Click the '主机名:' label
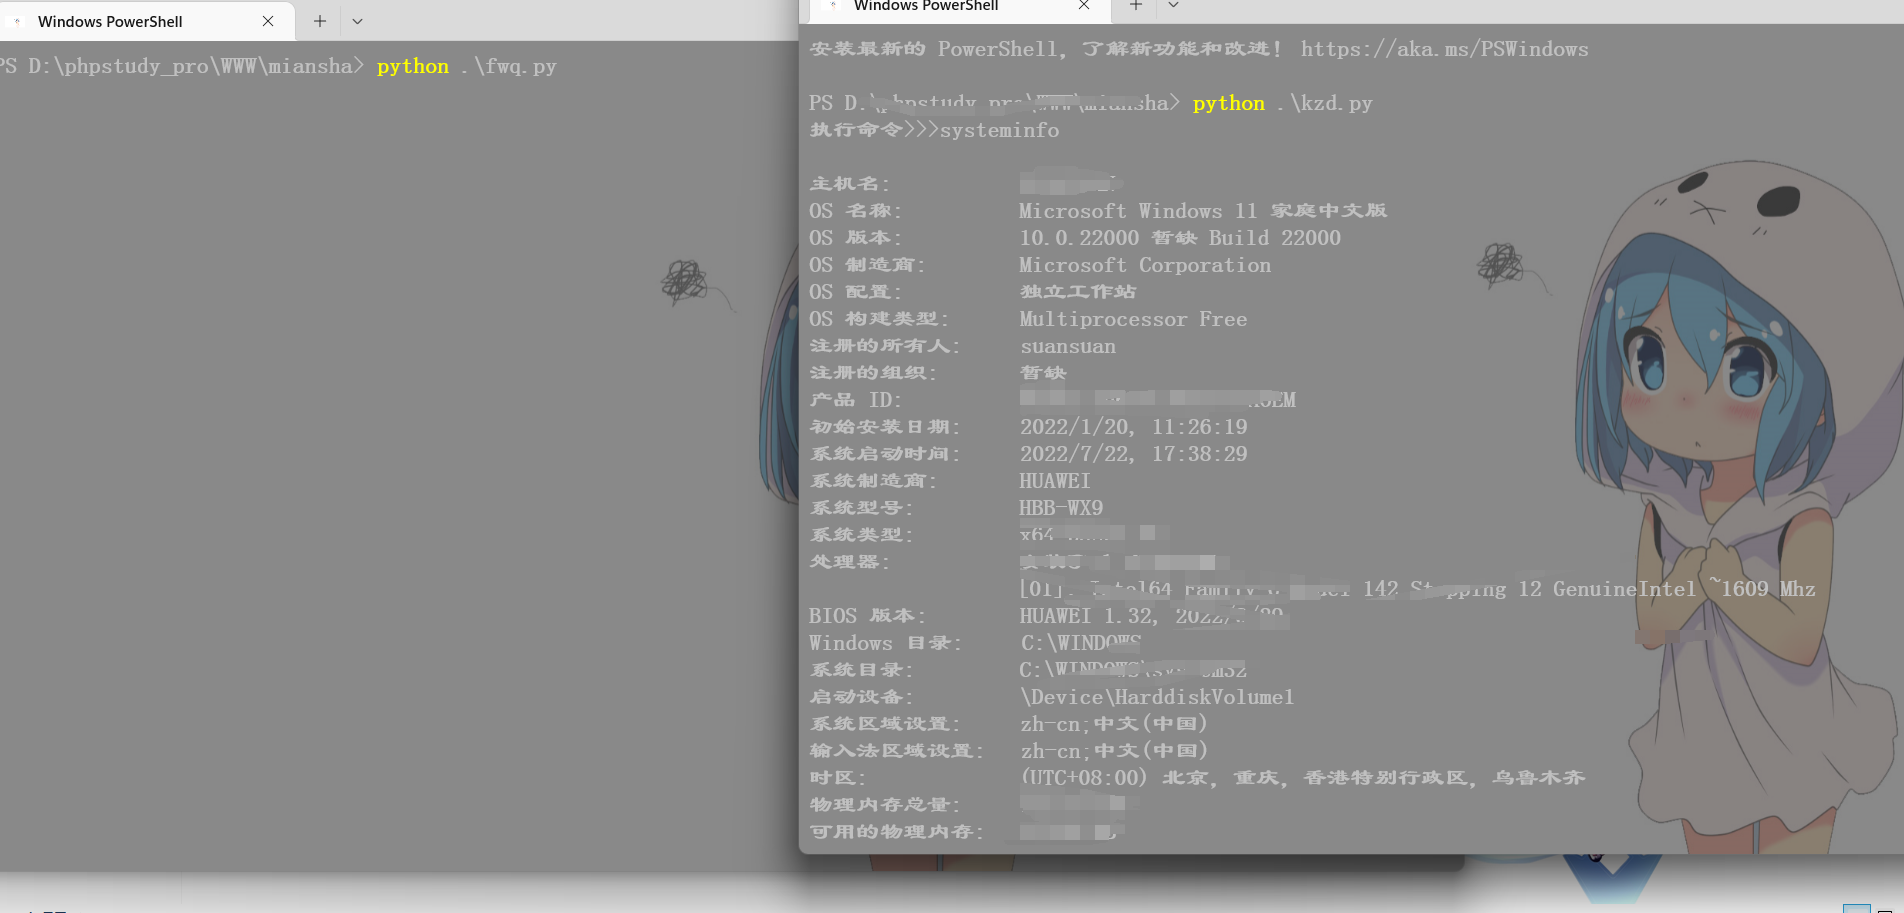This screenshot has width=1904, height=913. [x=849, y=184]
